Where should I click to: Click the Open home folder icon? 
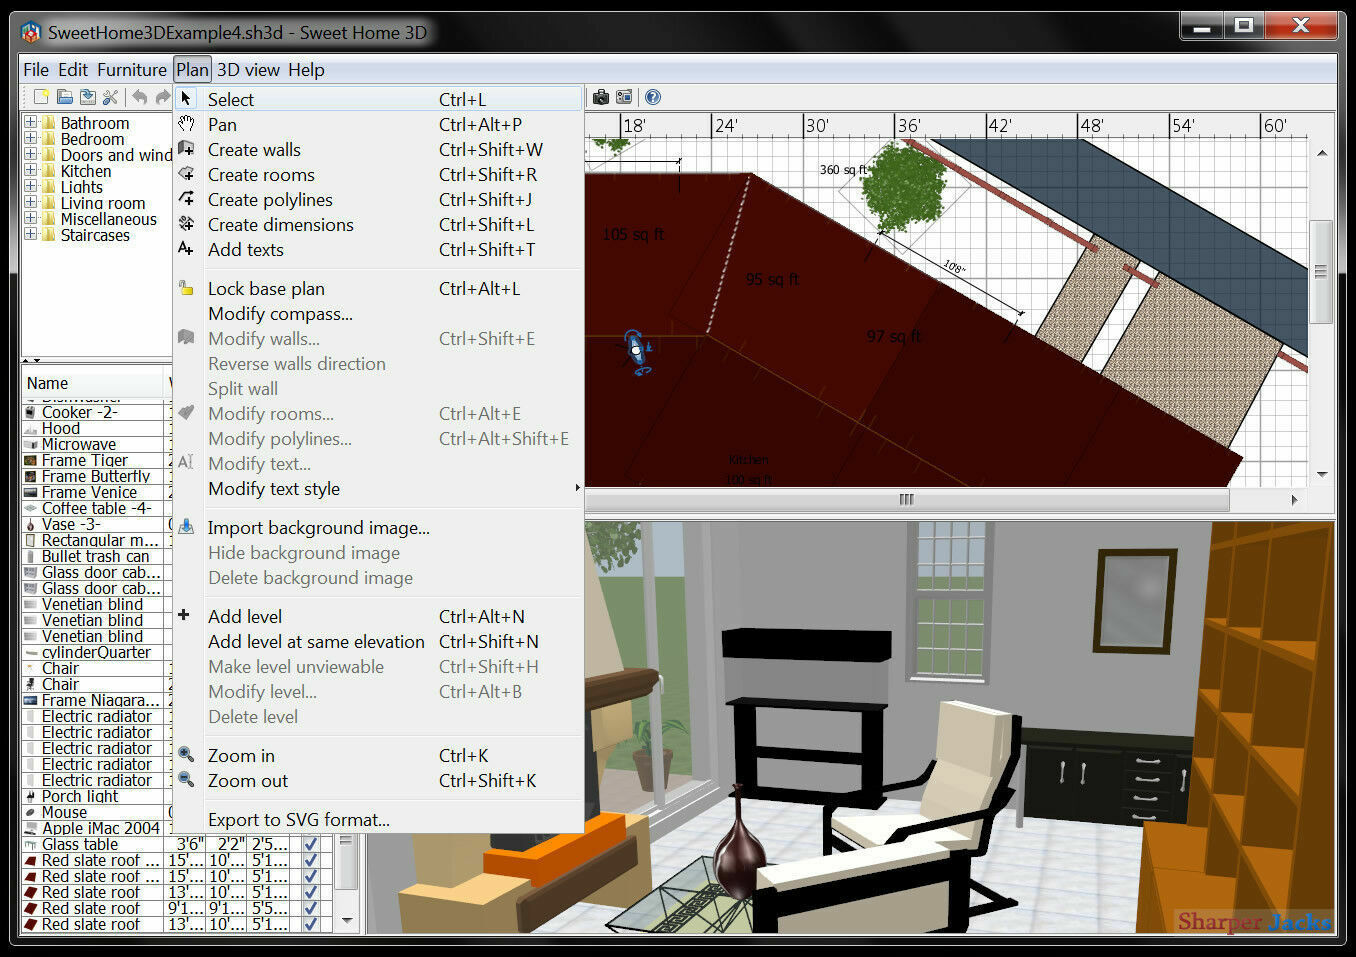[x=64, y=97]
